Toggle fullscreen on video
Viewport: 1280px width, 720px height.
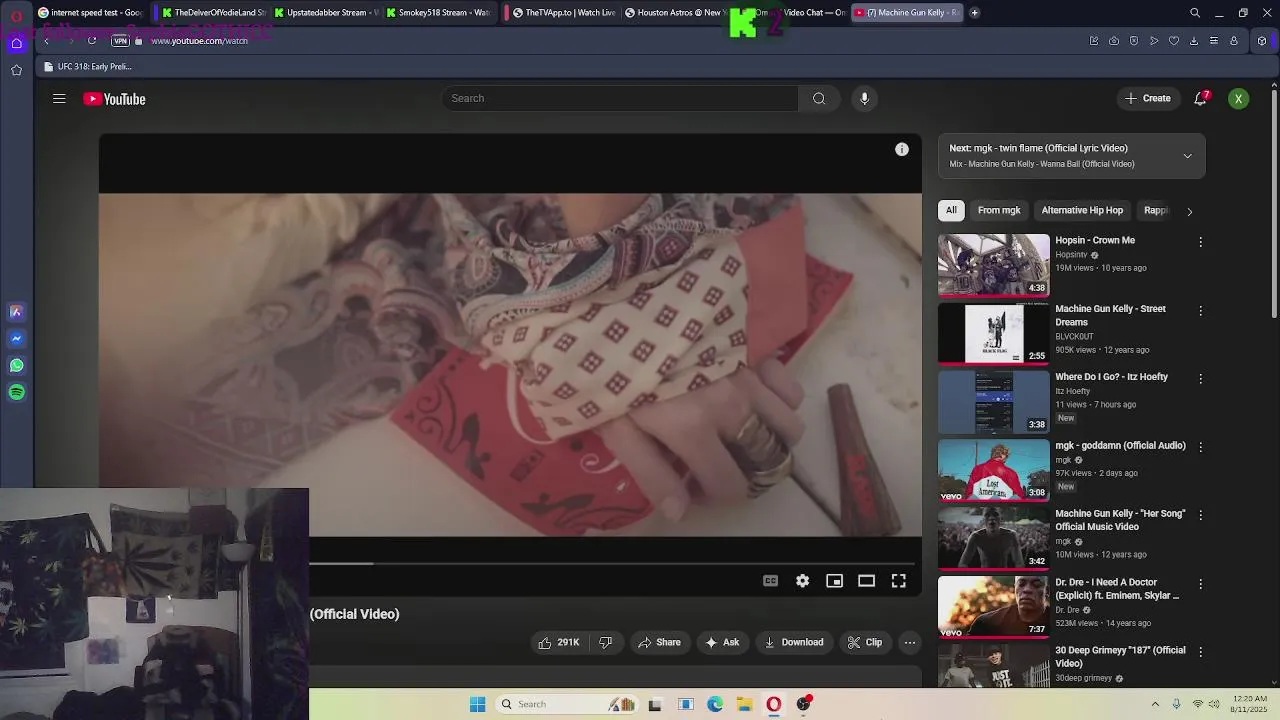(x=898, y=581)
